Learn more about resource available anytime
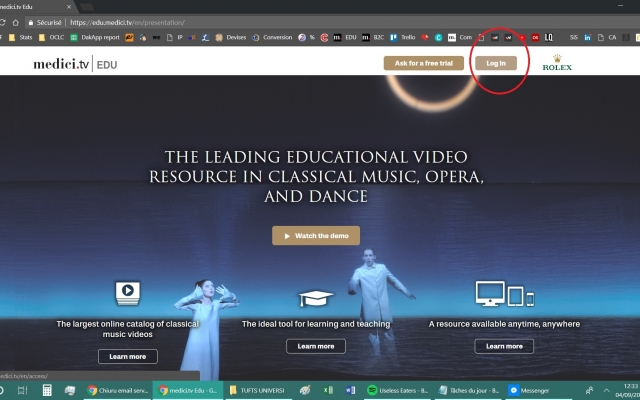The image size is (640, 400). (504, 346)
